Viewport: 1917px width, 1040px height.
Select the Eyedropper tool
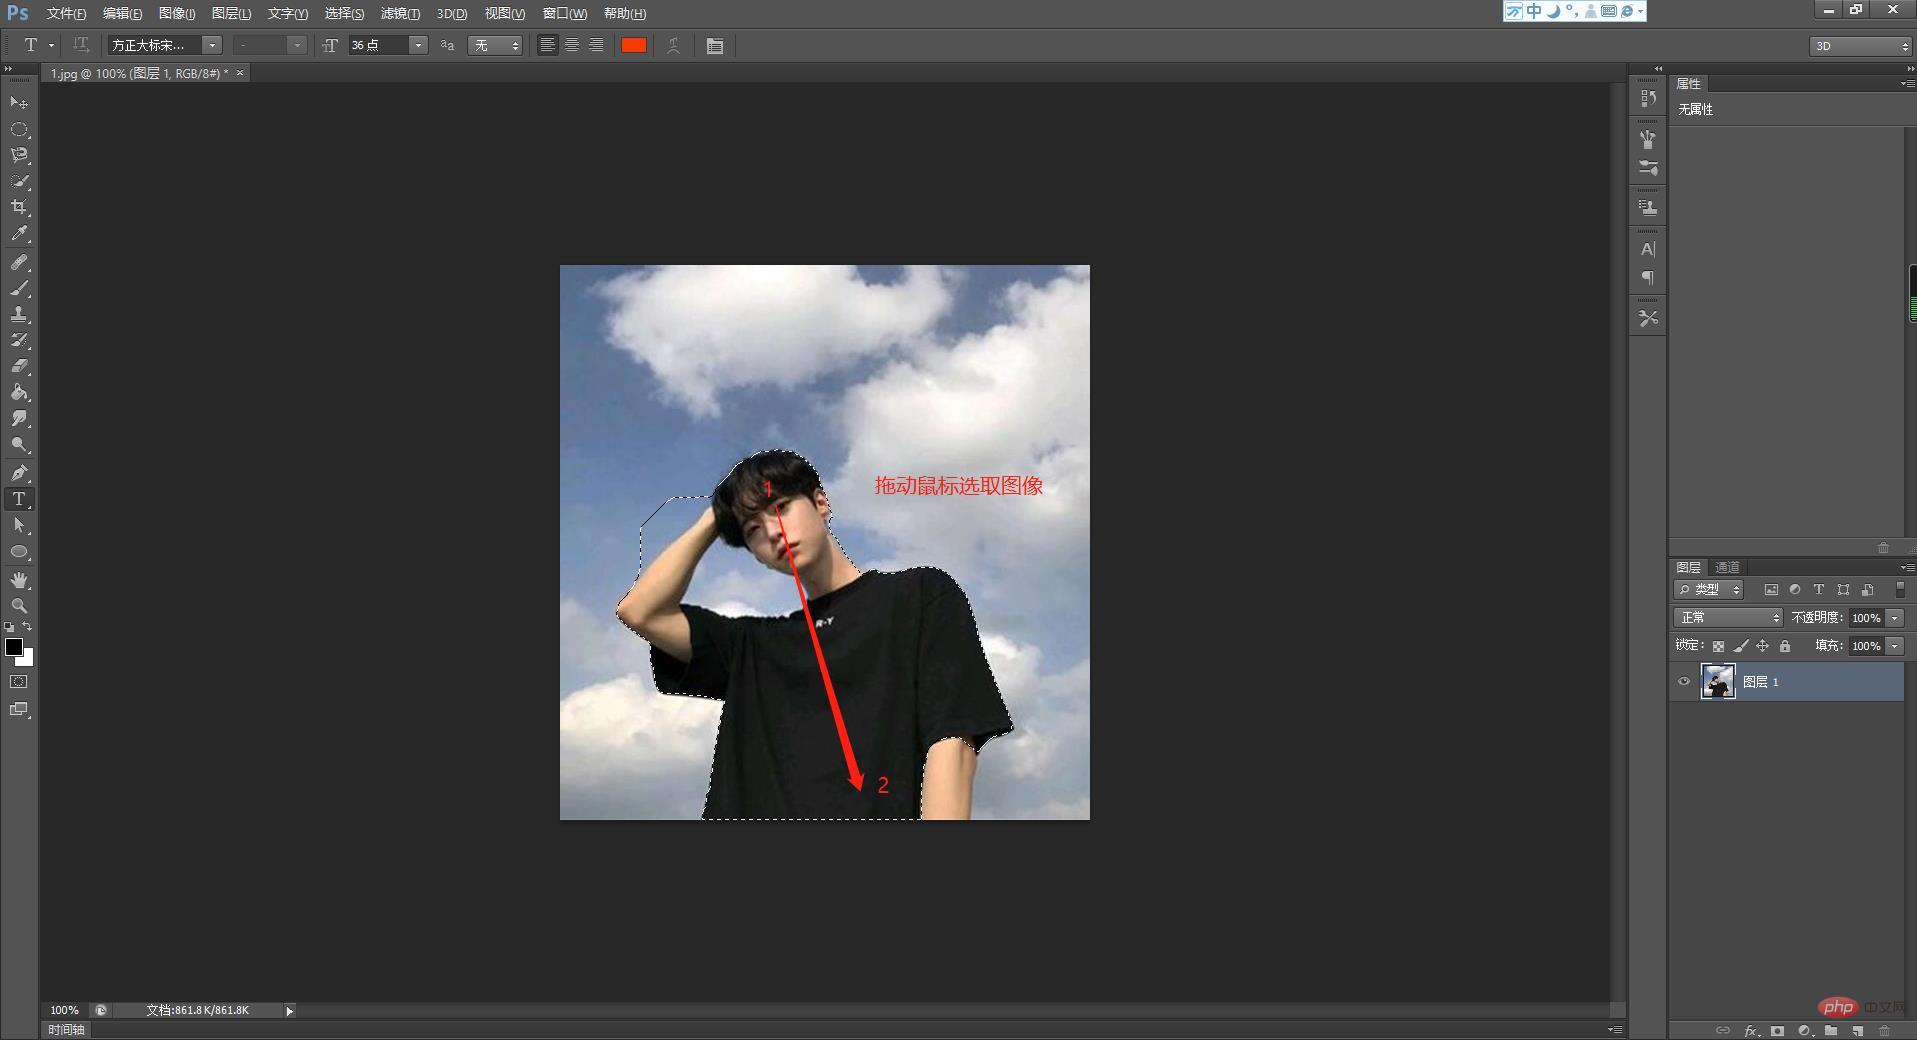[x=19, y=234]
